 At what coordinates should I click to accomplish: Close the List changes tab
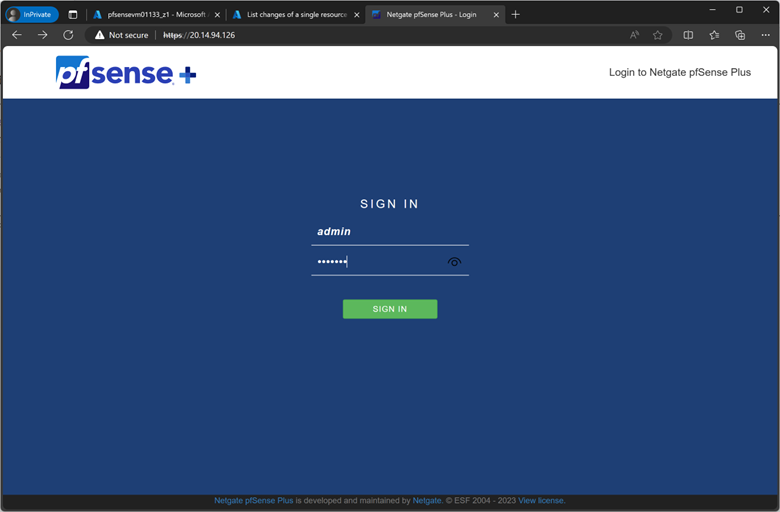pos(357,15)
